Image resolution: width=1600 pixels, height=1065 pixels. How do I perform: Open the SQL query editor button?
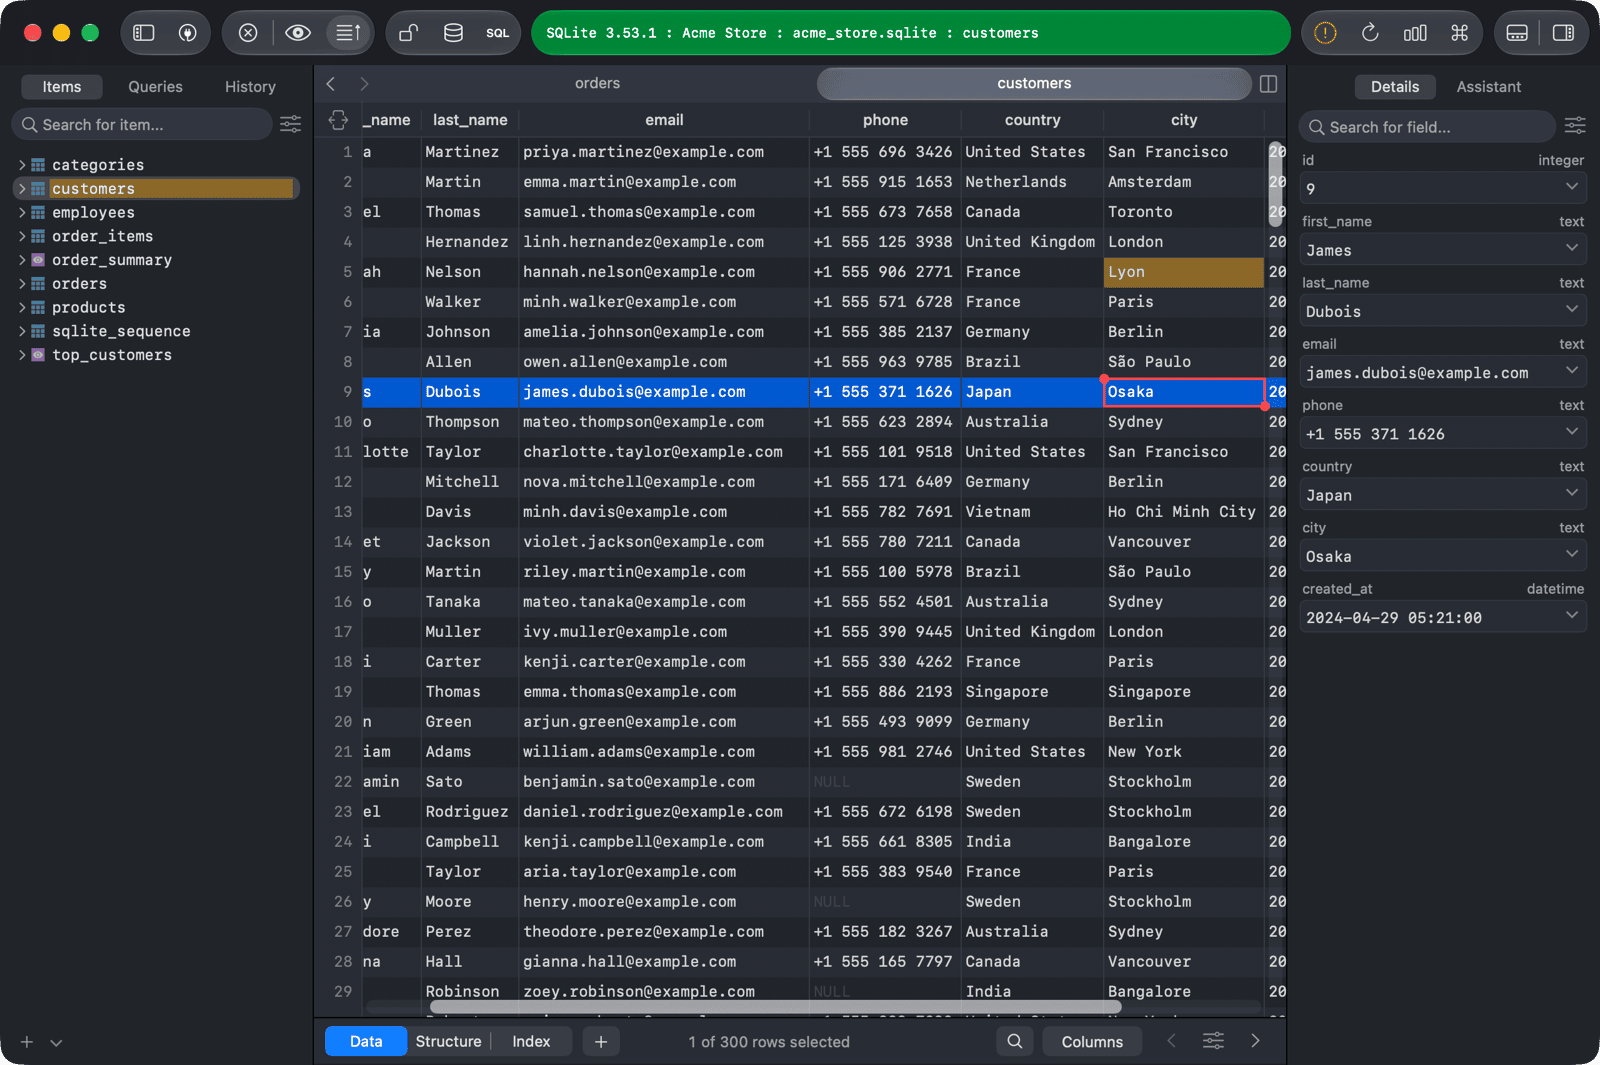coord(497,33)
